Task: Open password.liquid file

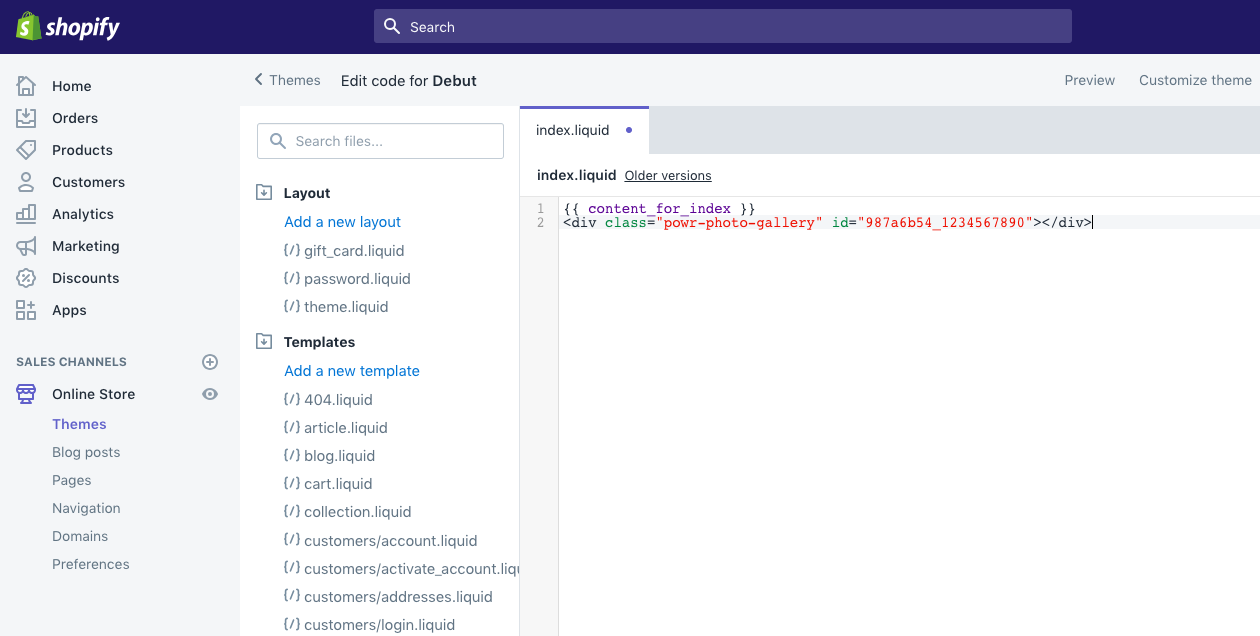Action: pyautogui.click(x=357, y=278)
